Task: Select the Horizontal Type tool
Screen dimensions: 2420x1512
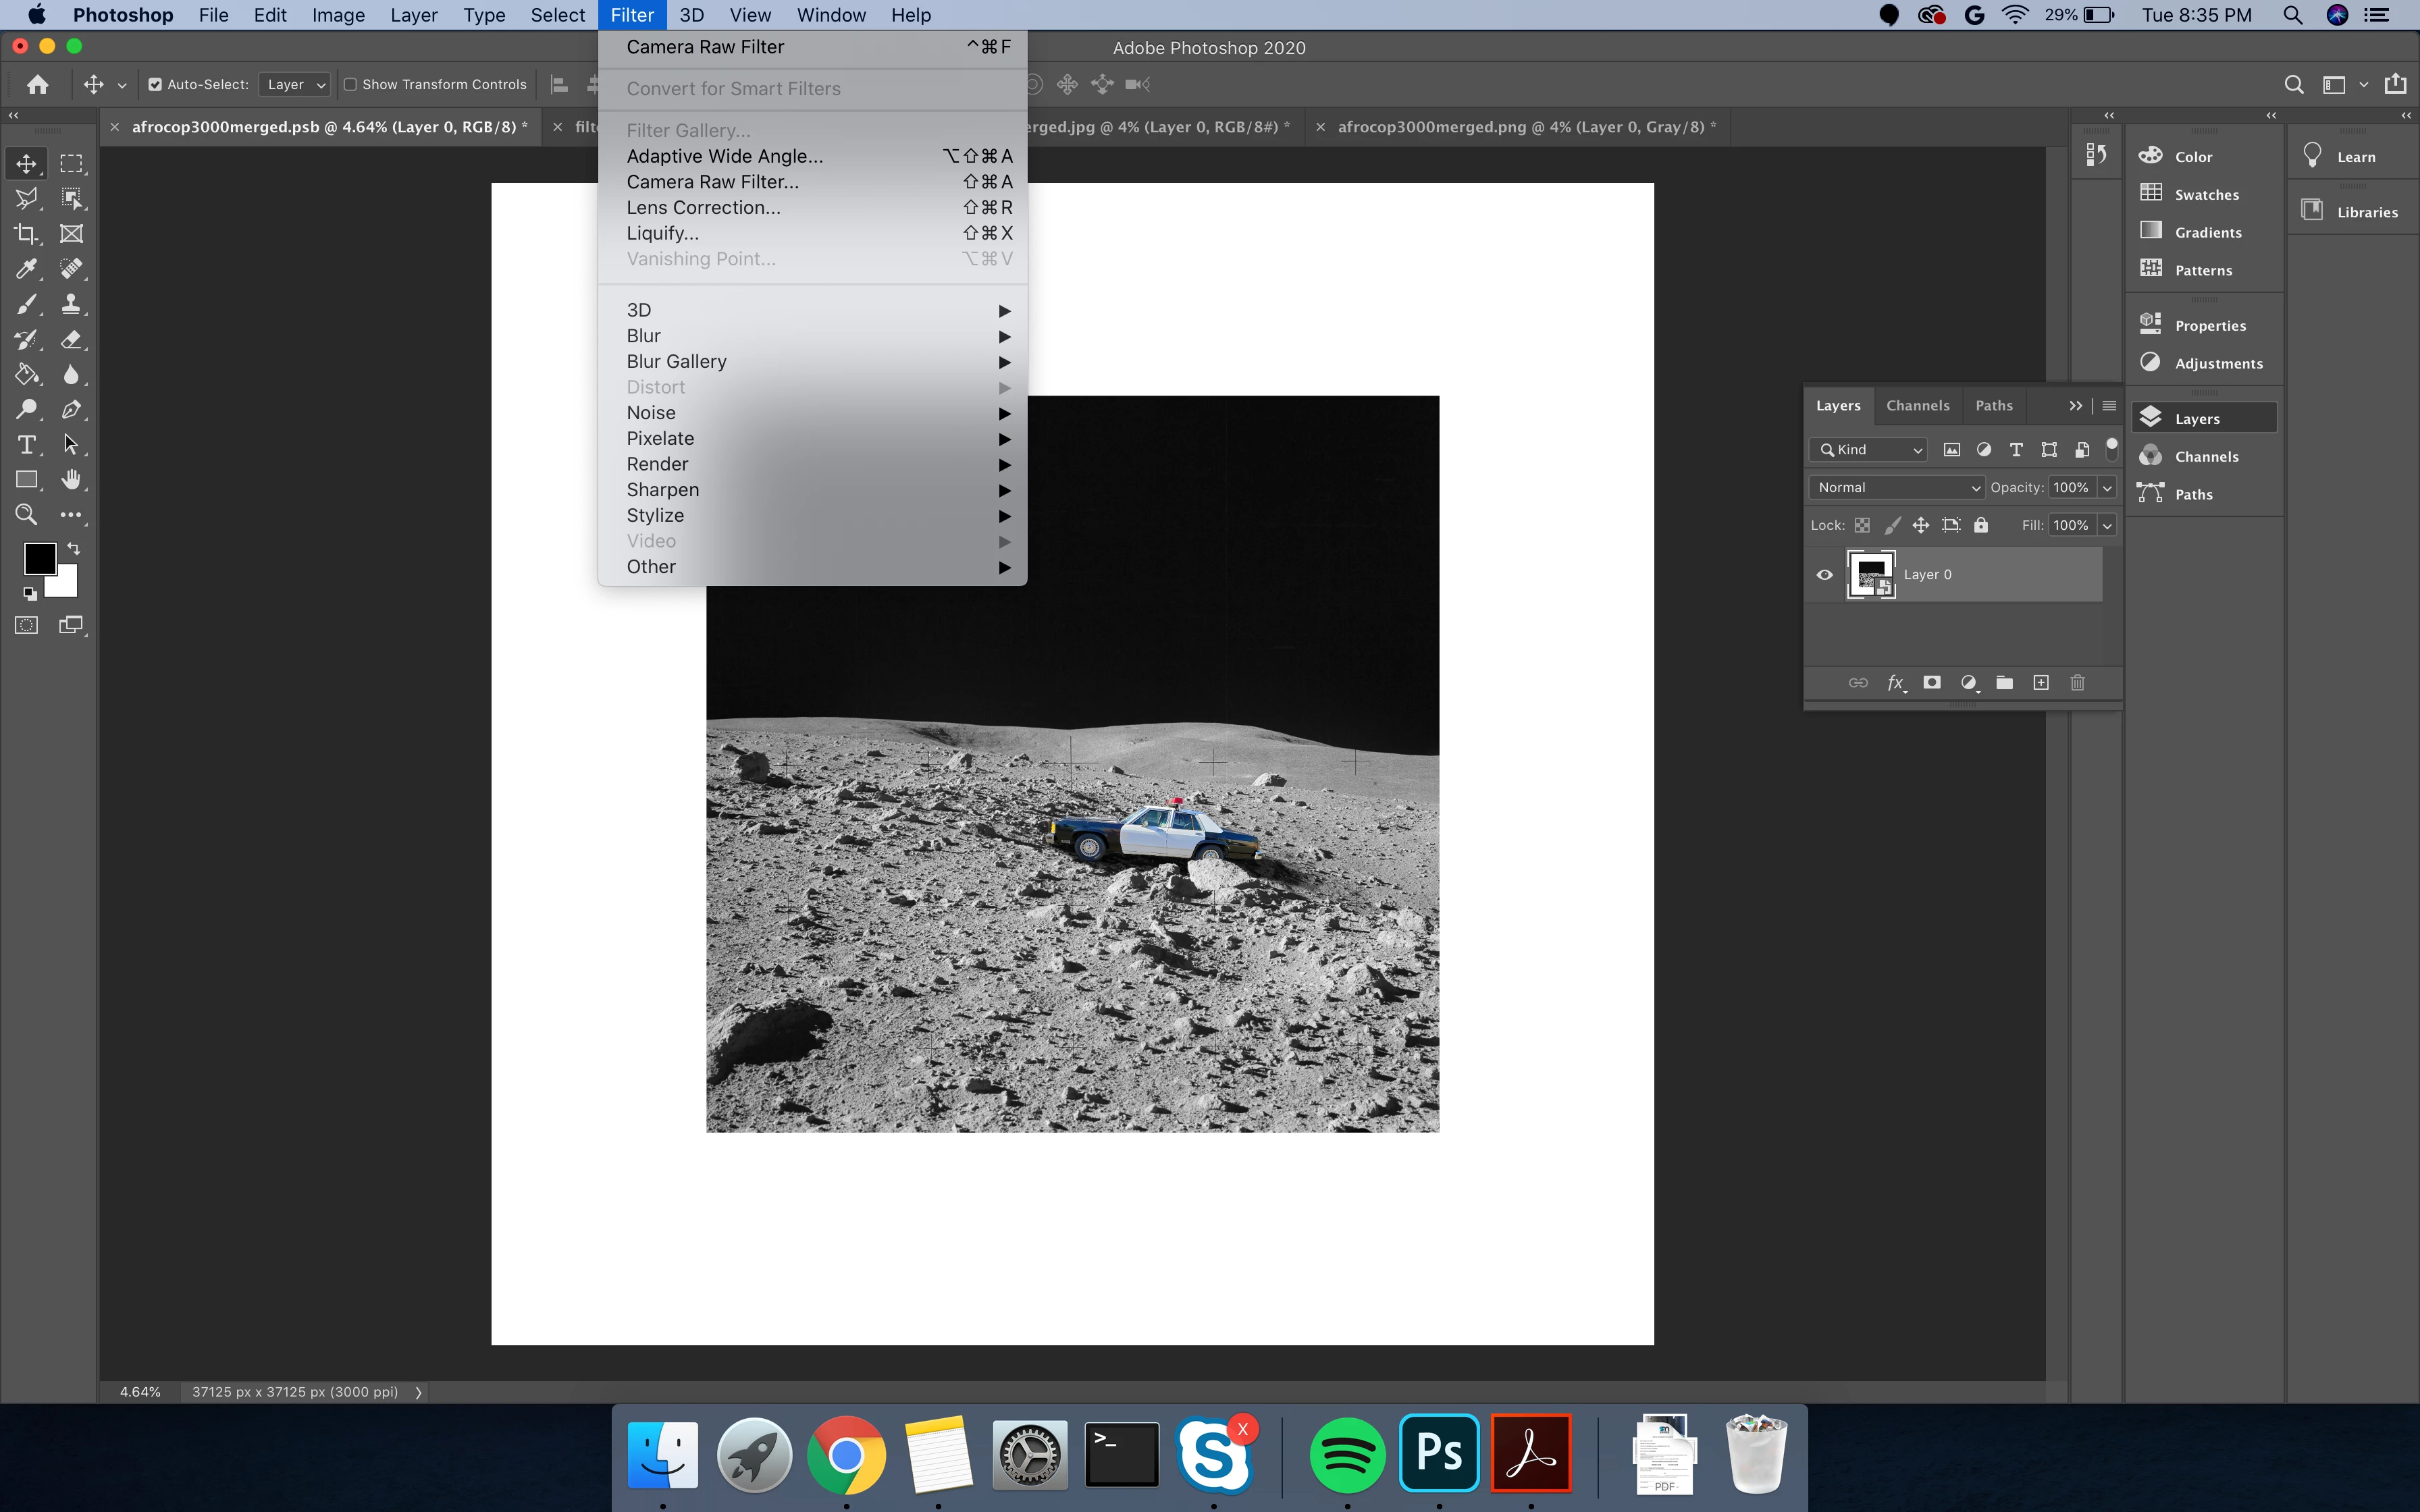Action: (x=26, y=444)
